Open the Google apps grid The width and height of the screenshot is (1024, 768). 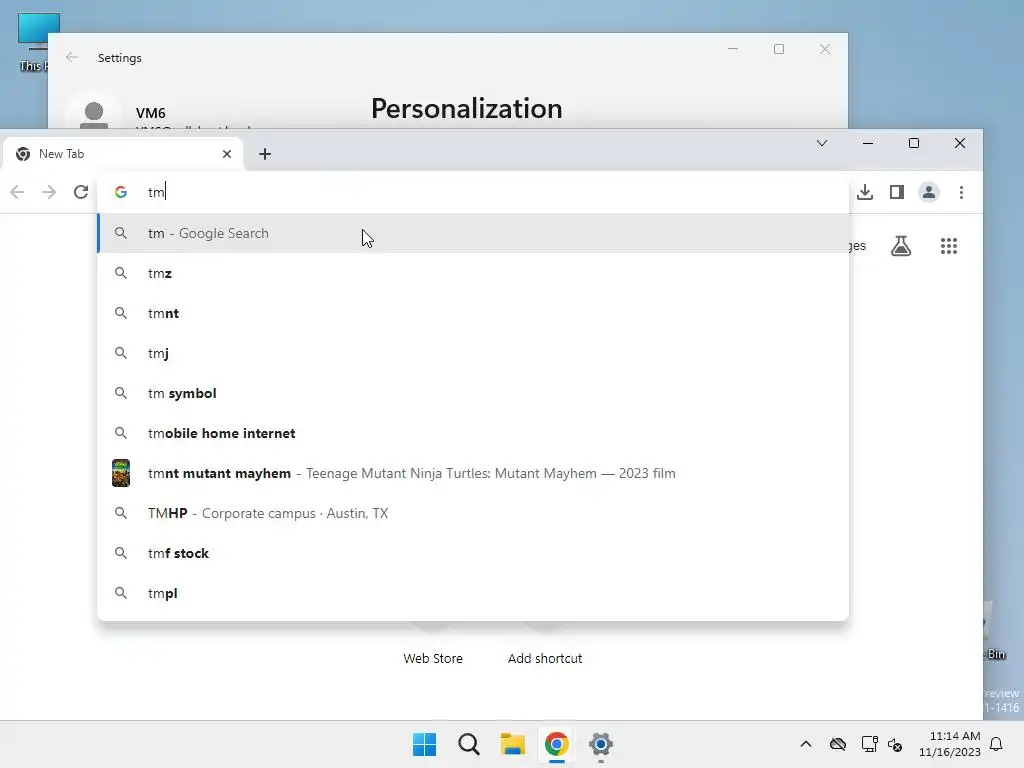949,246
